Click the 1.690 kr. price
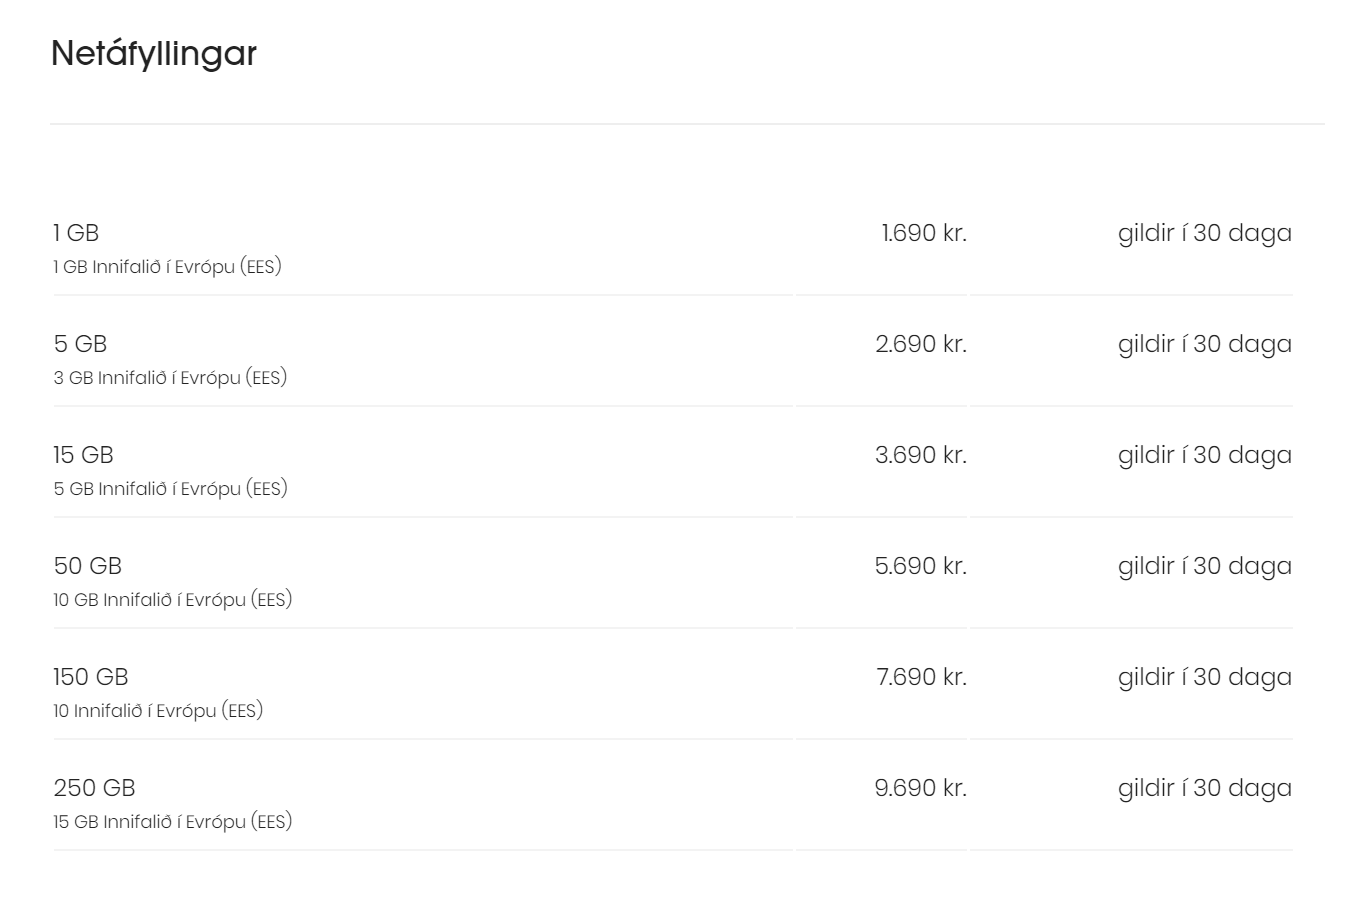 click(923, 233)
